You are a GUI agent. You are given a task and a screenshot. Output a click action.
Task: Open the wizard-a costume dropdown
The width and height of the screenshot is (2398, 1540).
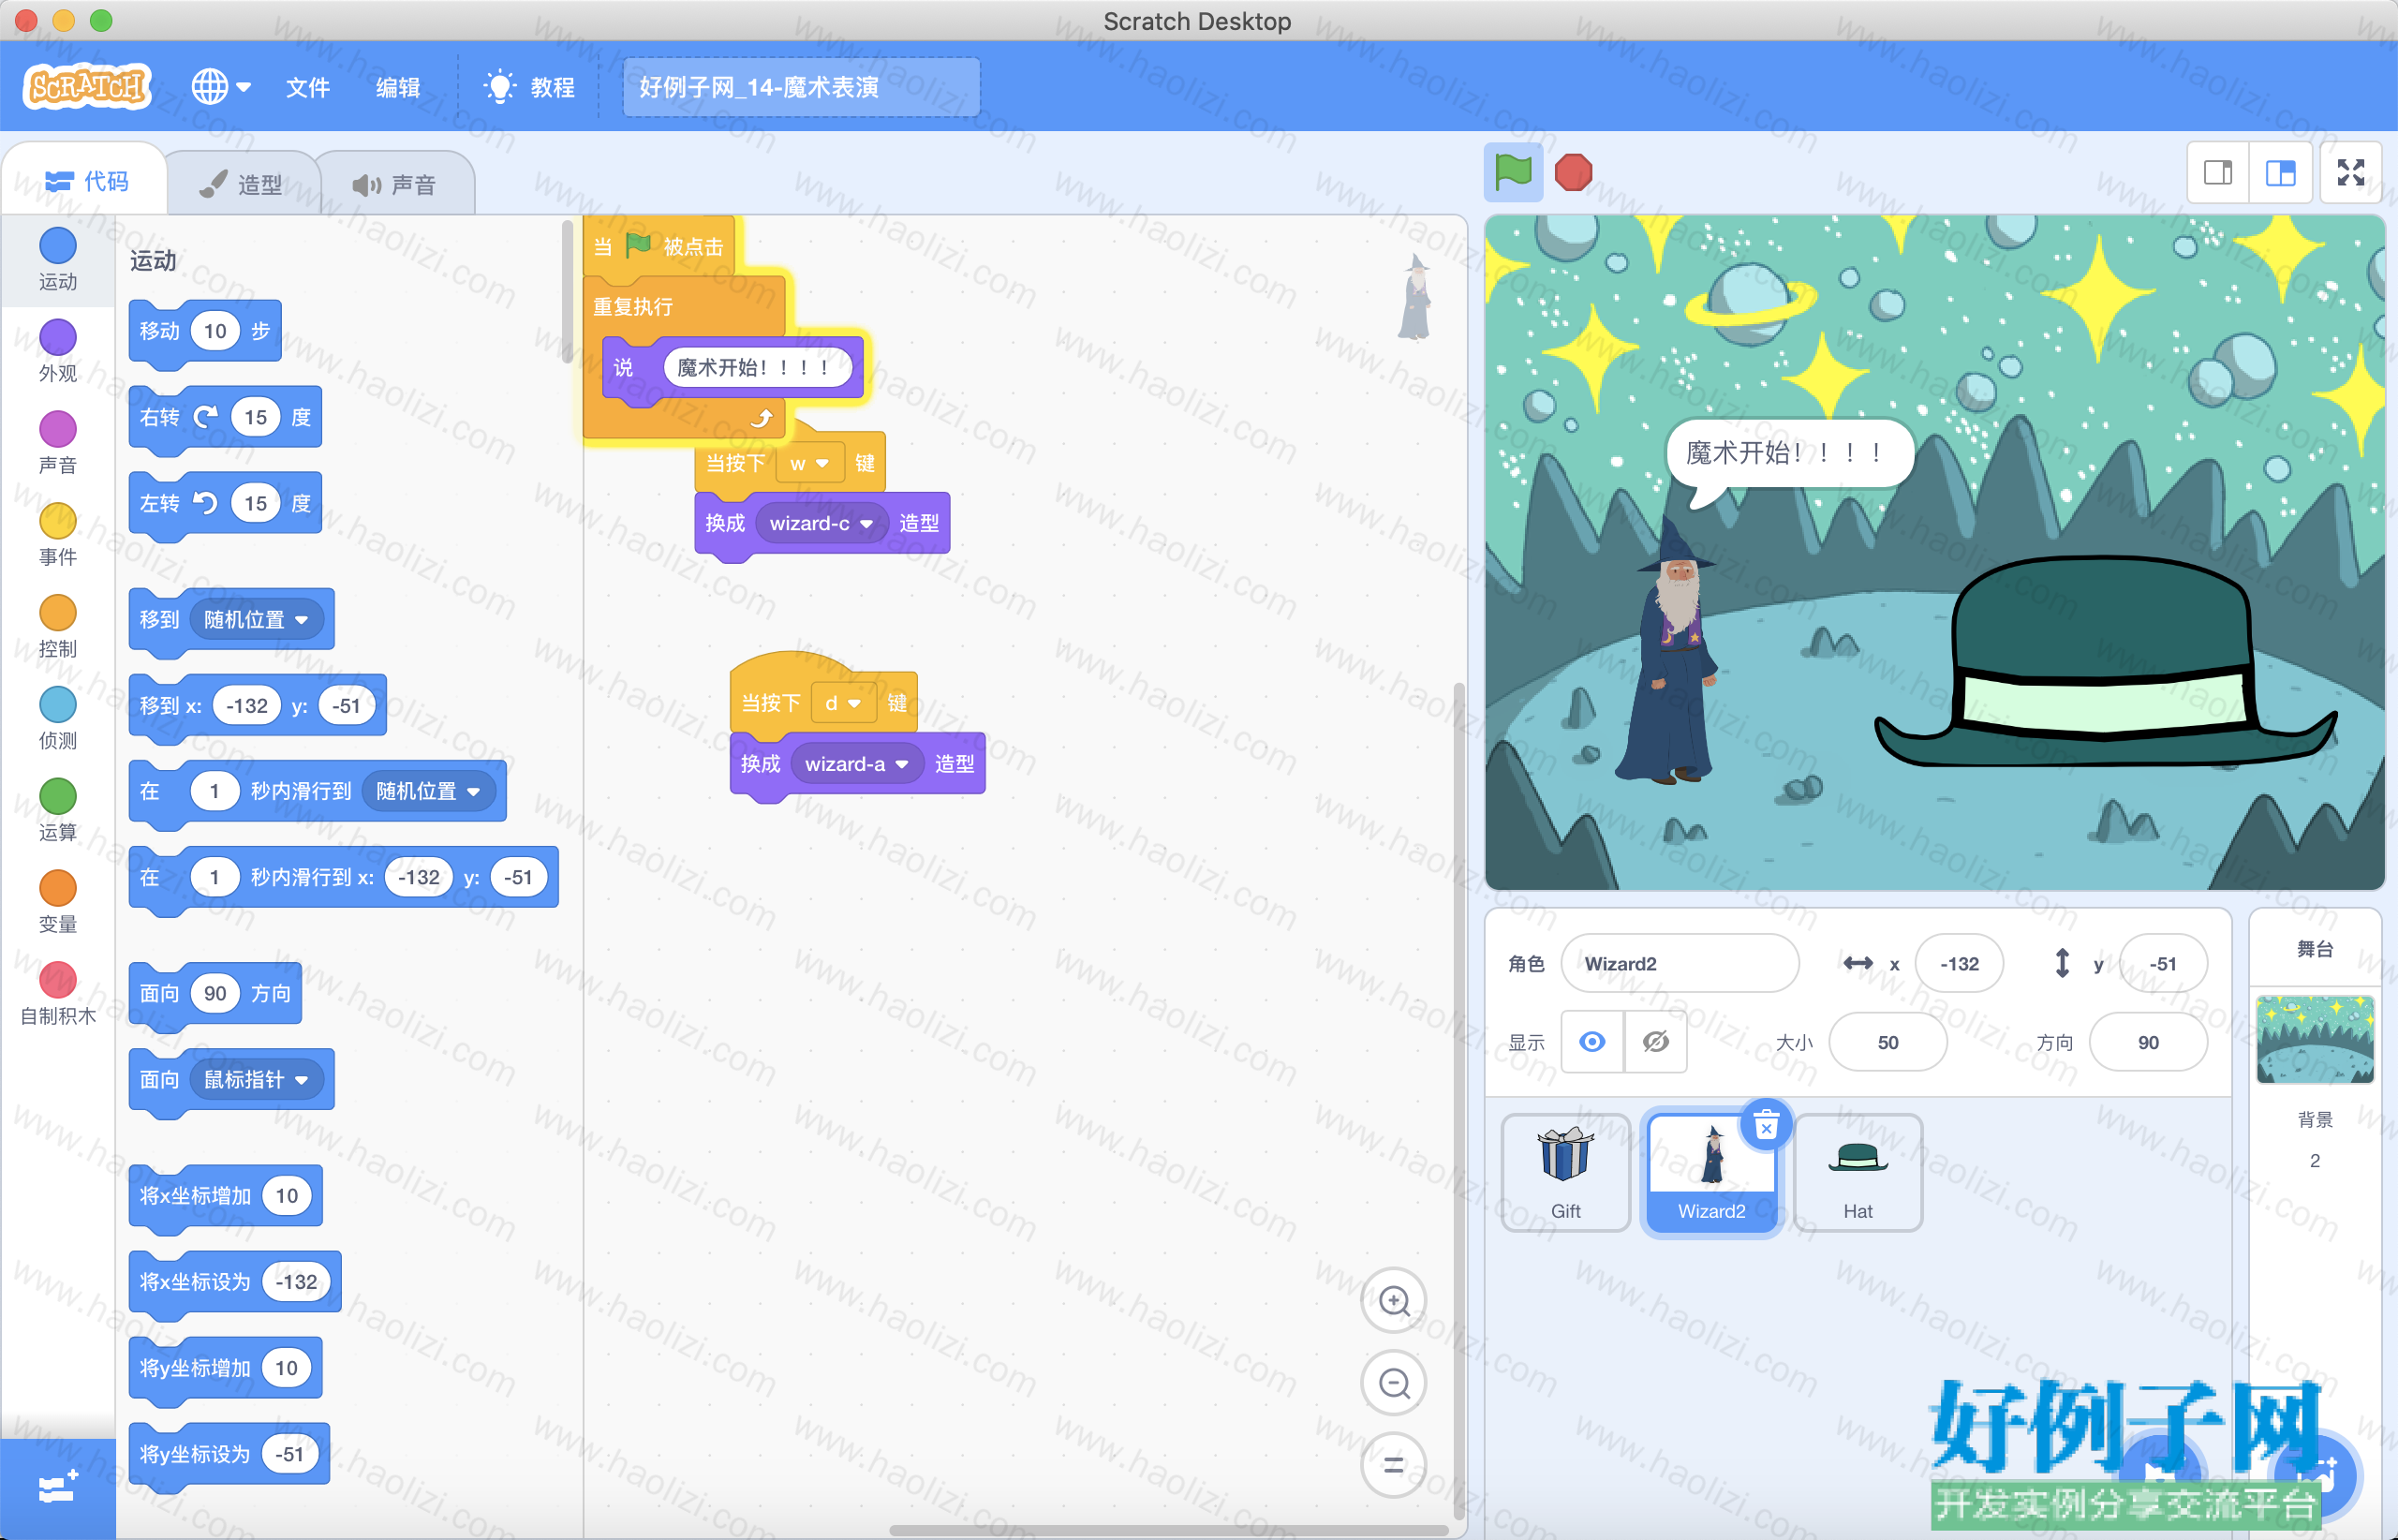(x=856, y=764)
